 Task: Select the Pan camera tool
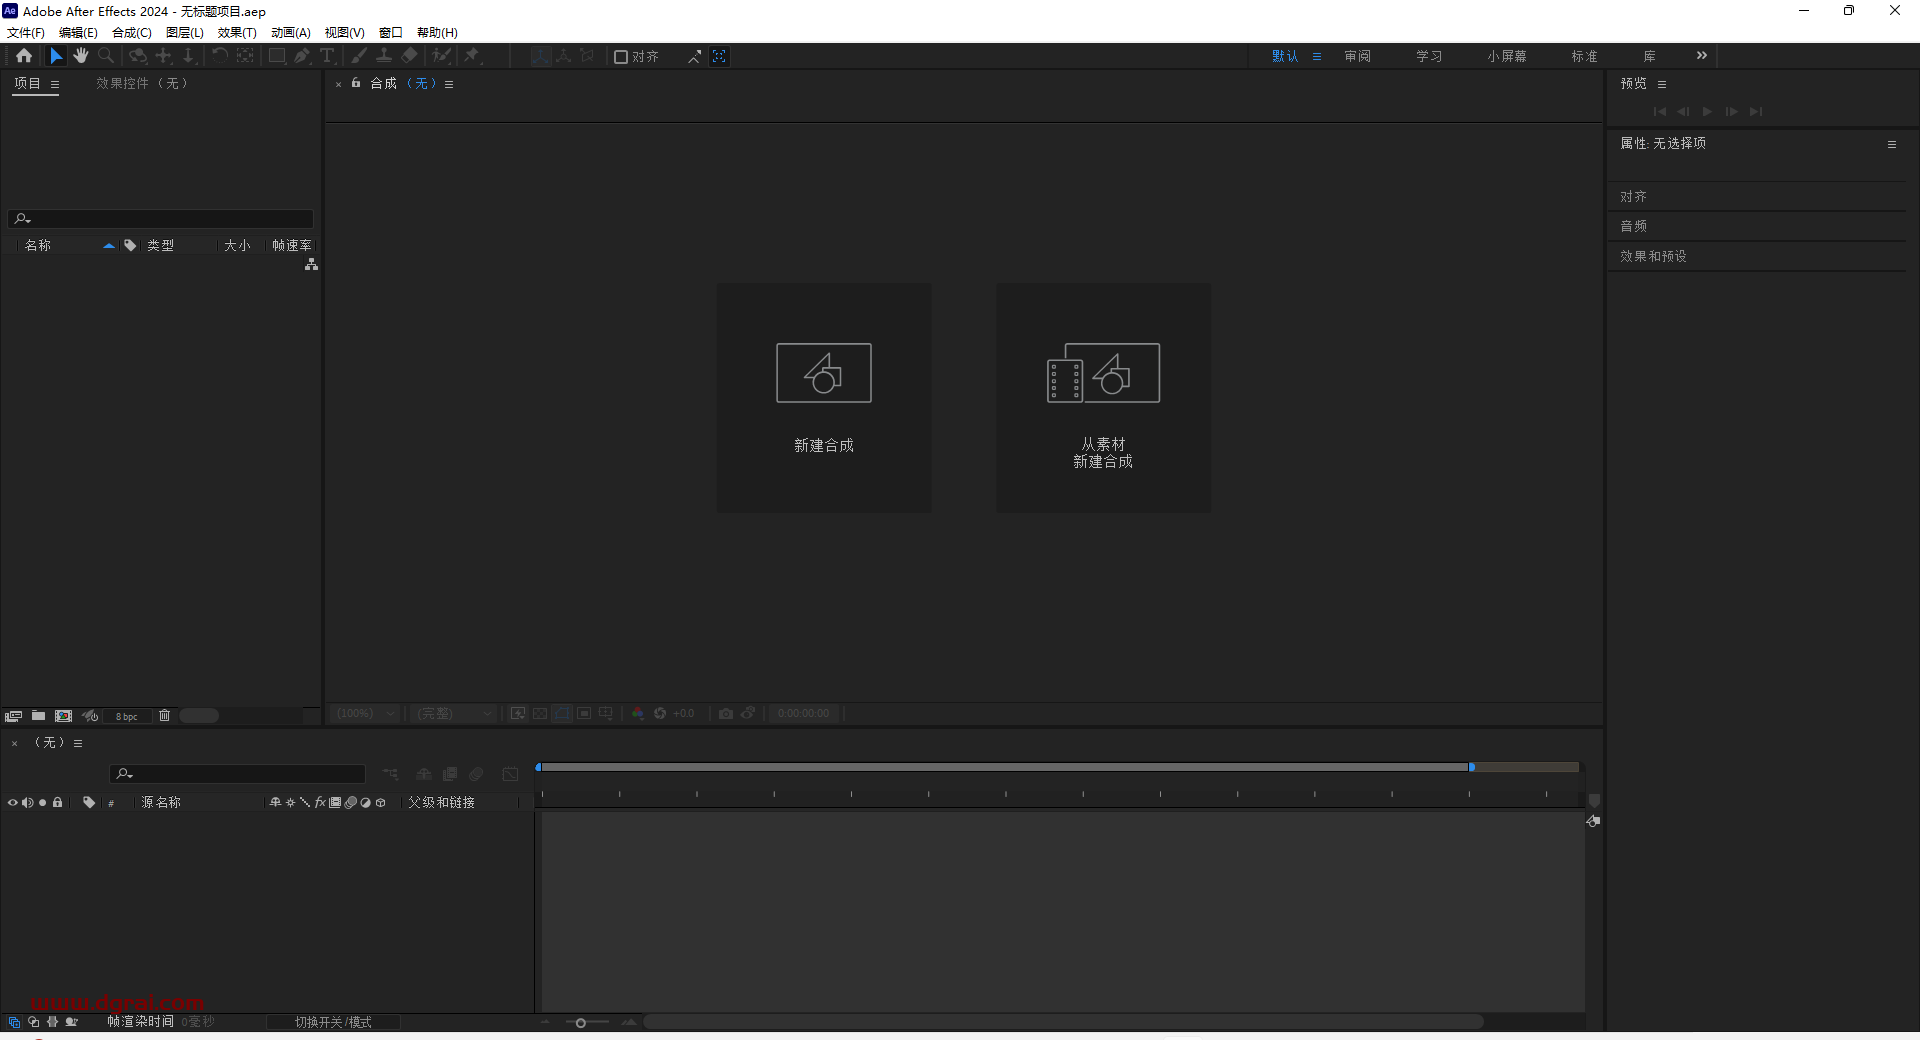click(163, 56)
